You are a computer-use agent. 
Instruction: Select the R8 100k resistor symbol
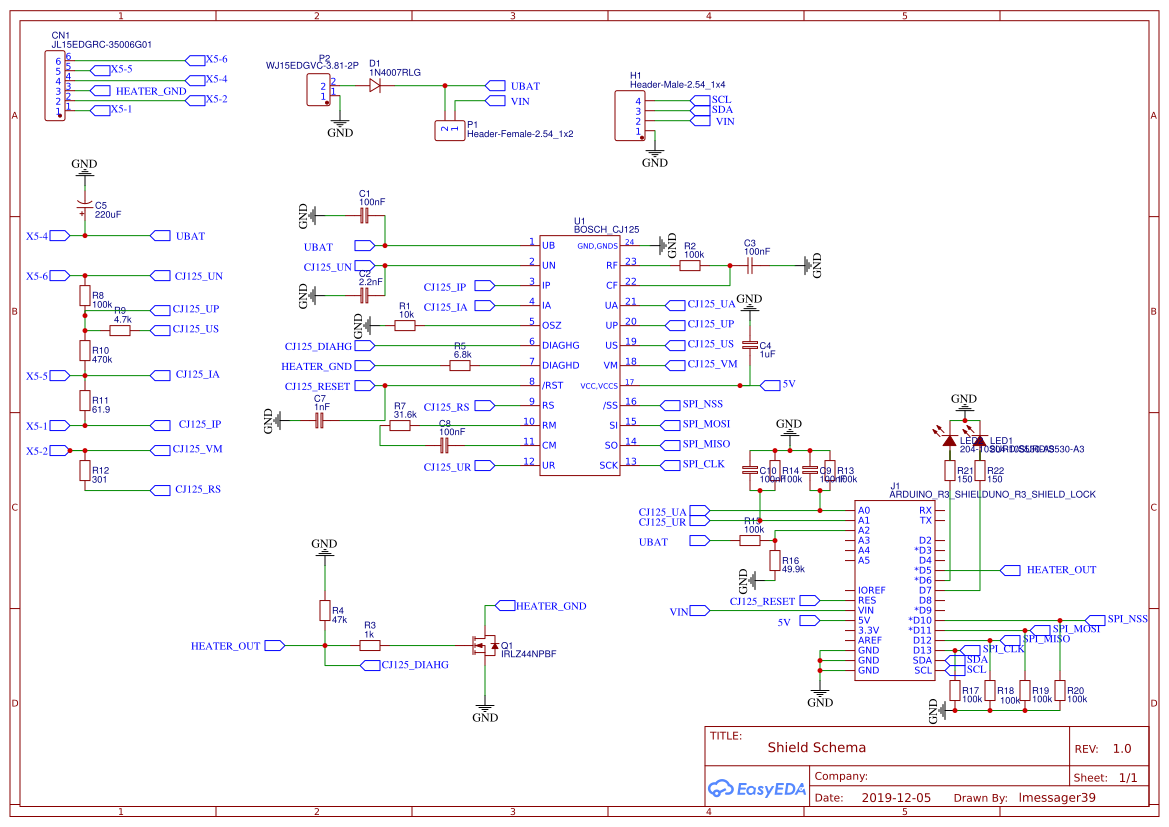pyautogui.click(x=84, y=296)
